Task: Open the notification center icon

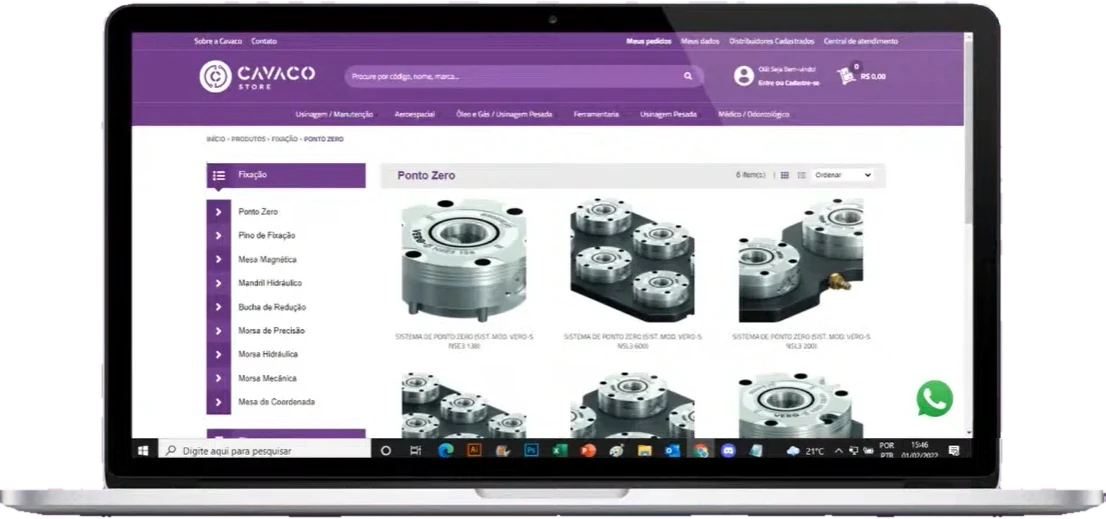Action: [x=954, y=450]
